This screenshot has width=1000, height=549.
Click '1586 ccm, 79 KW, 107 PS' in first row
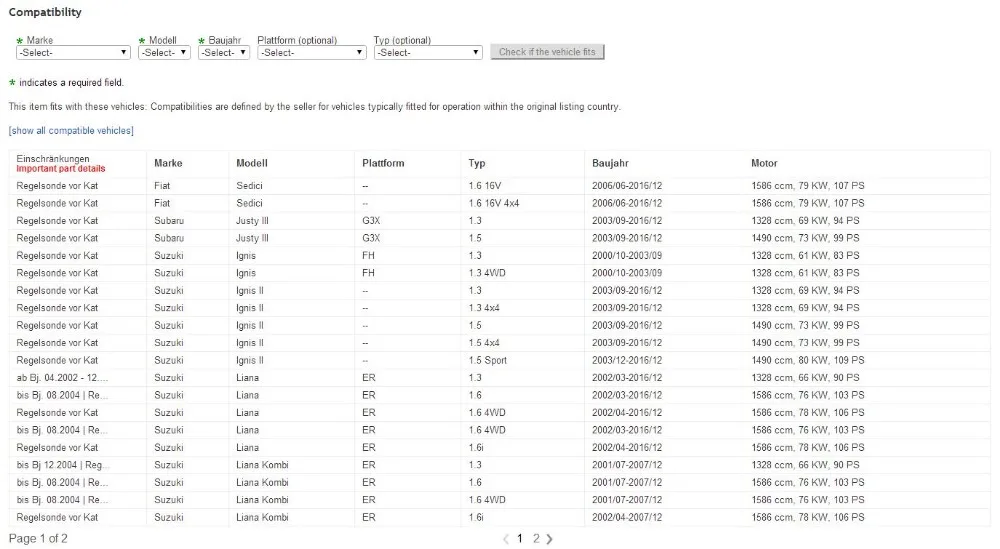click(x=808, y=186)
